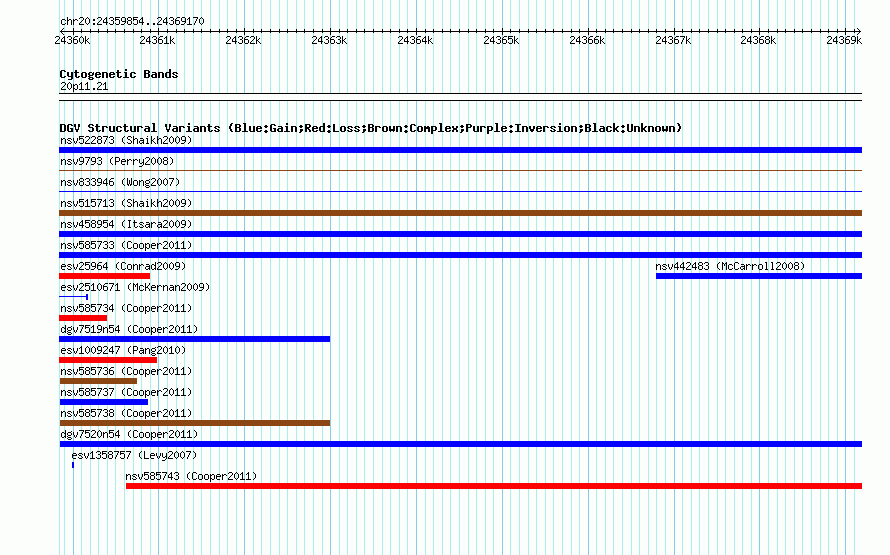Click the thin brown nsv9793 variant line
The image size is (890, 555).
460,170
